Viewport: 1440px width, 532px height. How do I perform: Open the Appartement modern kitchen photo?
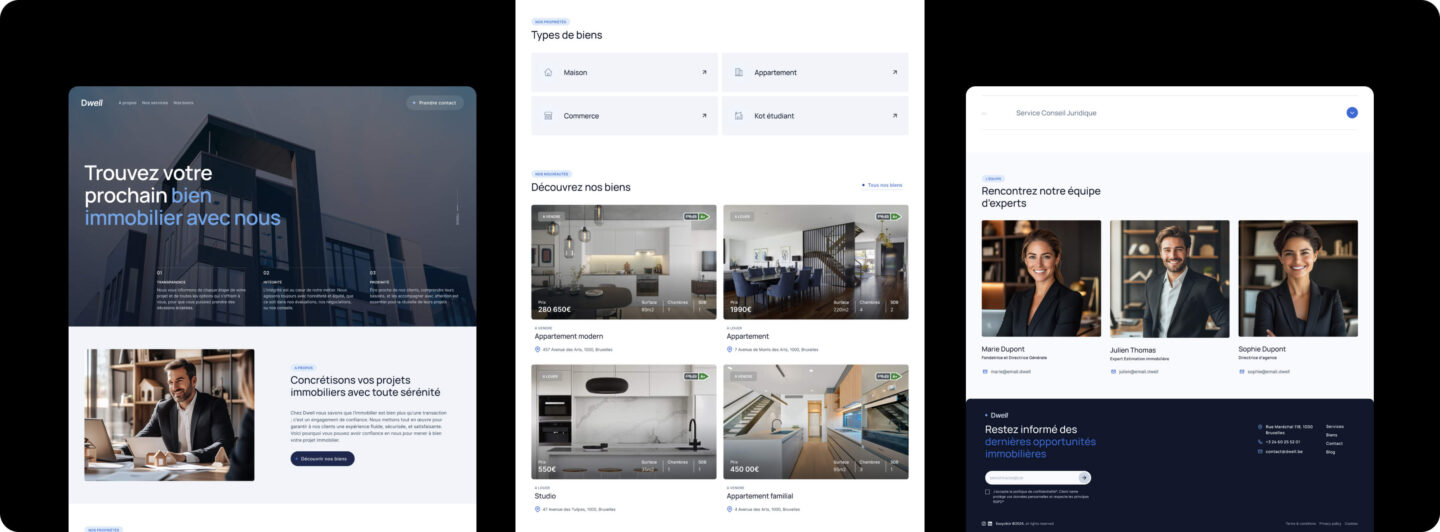[x=624, y=262]
